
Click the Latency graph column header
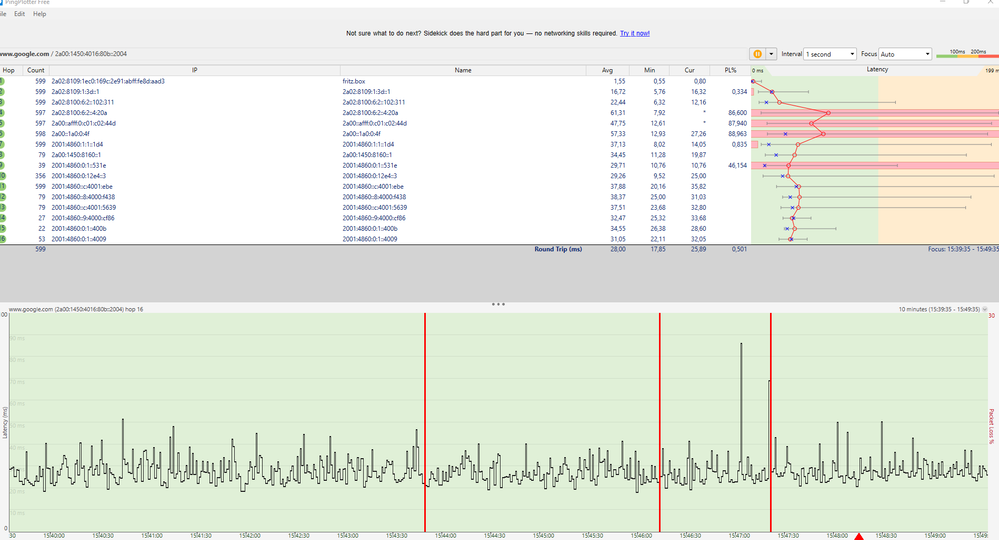[877, 70]
